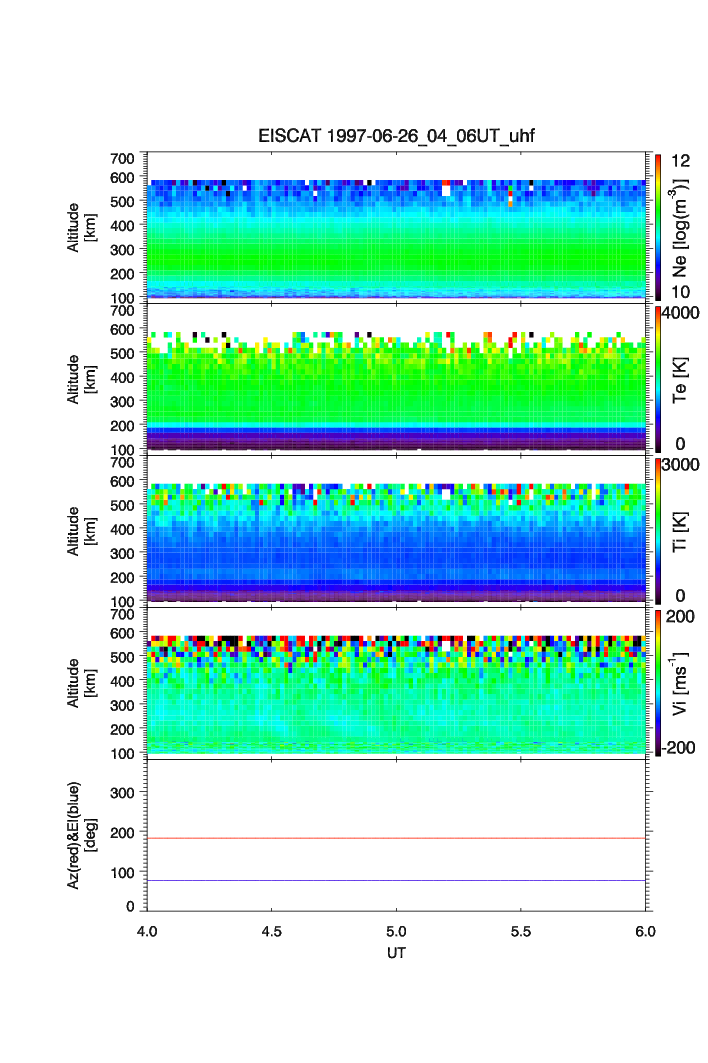This screenshot has height=1063, width=708.
Task: Click the red azimuth line
Action: click(x=396, y=839)
